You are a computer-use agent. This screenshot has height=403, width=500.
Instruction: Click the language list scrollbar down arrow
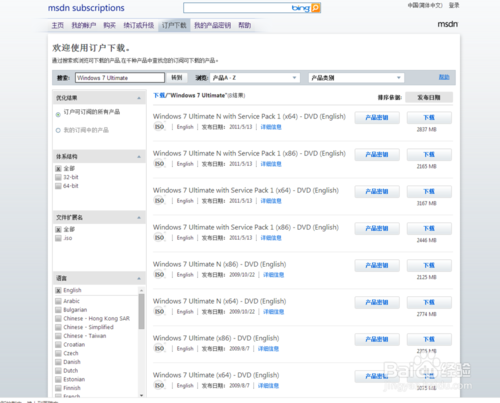(141, 395)
